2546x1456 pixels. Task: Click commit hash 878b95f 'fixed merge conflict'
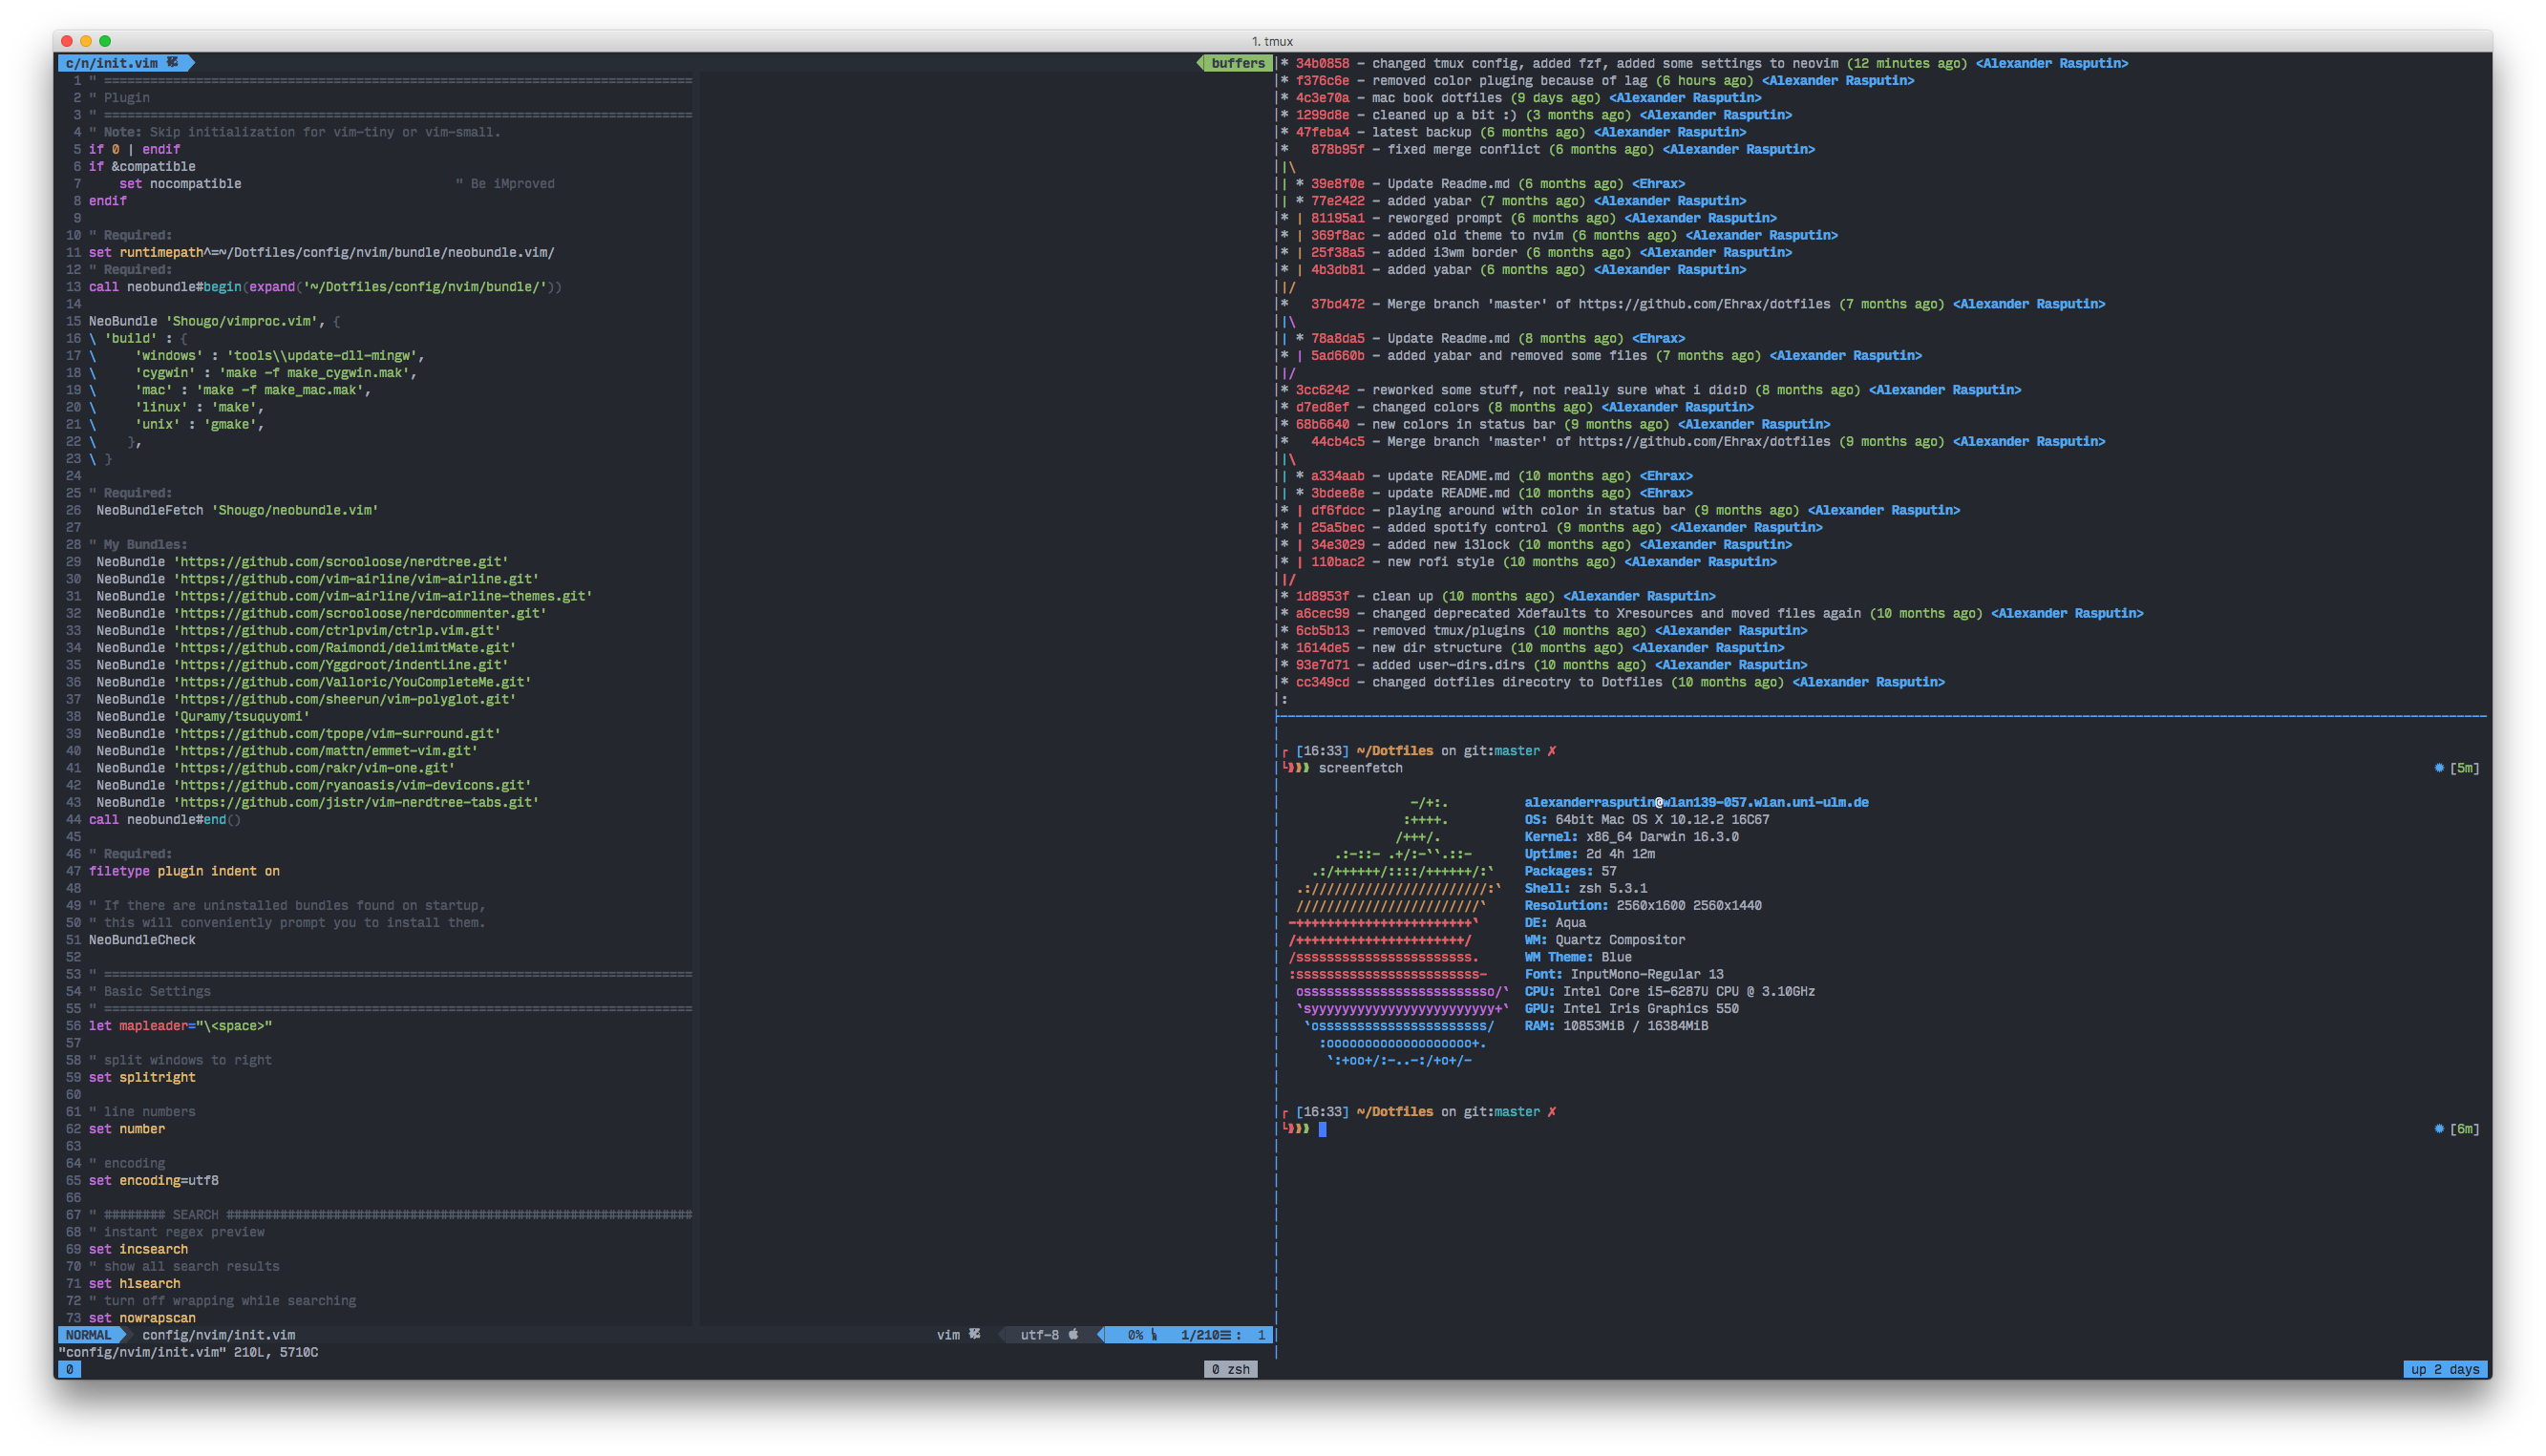(x=1337, y=149)
